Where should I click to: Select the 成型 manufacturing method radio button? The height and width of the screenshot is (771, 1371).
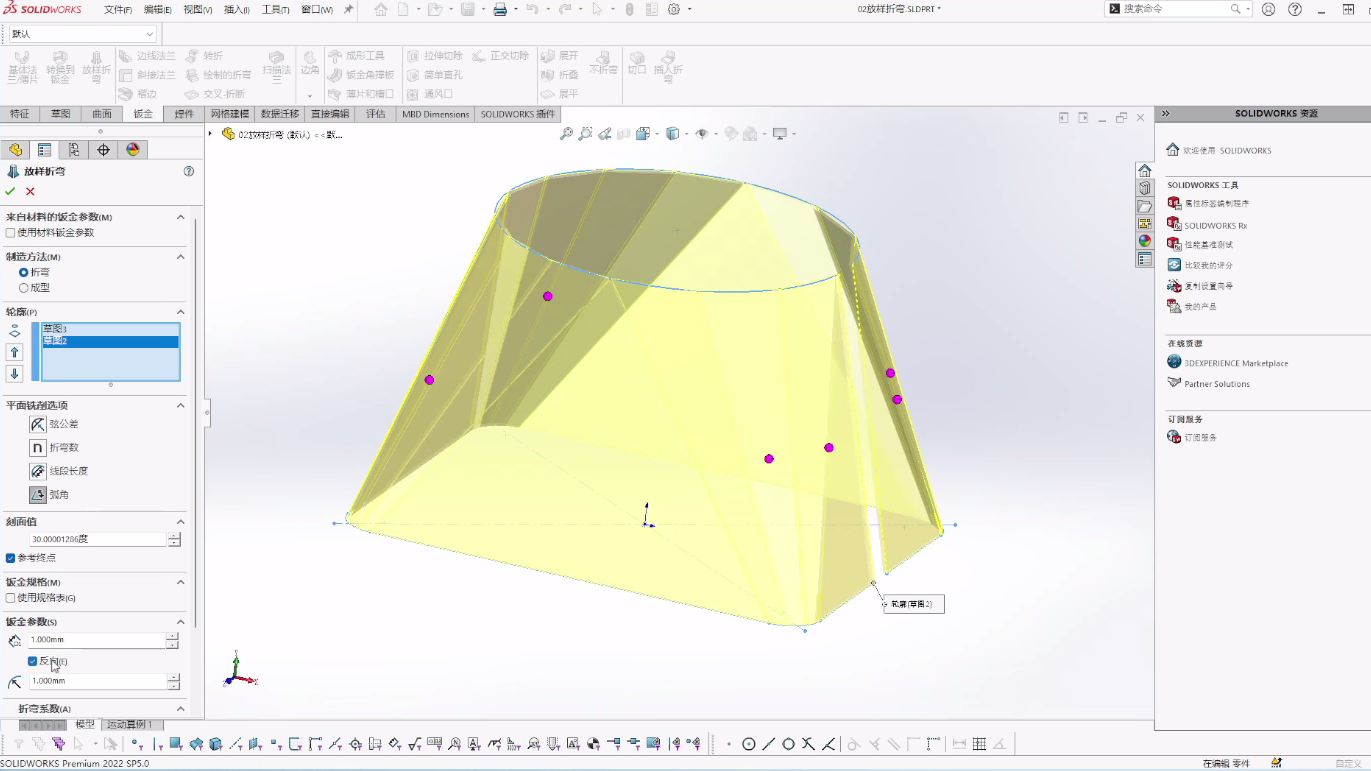click(24, 288)
